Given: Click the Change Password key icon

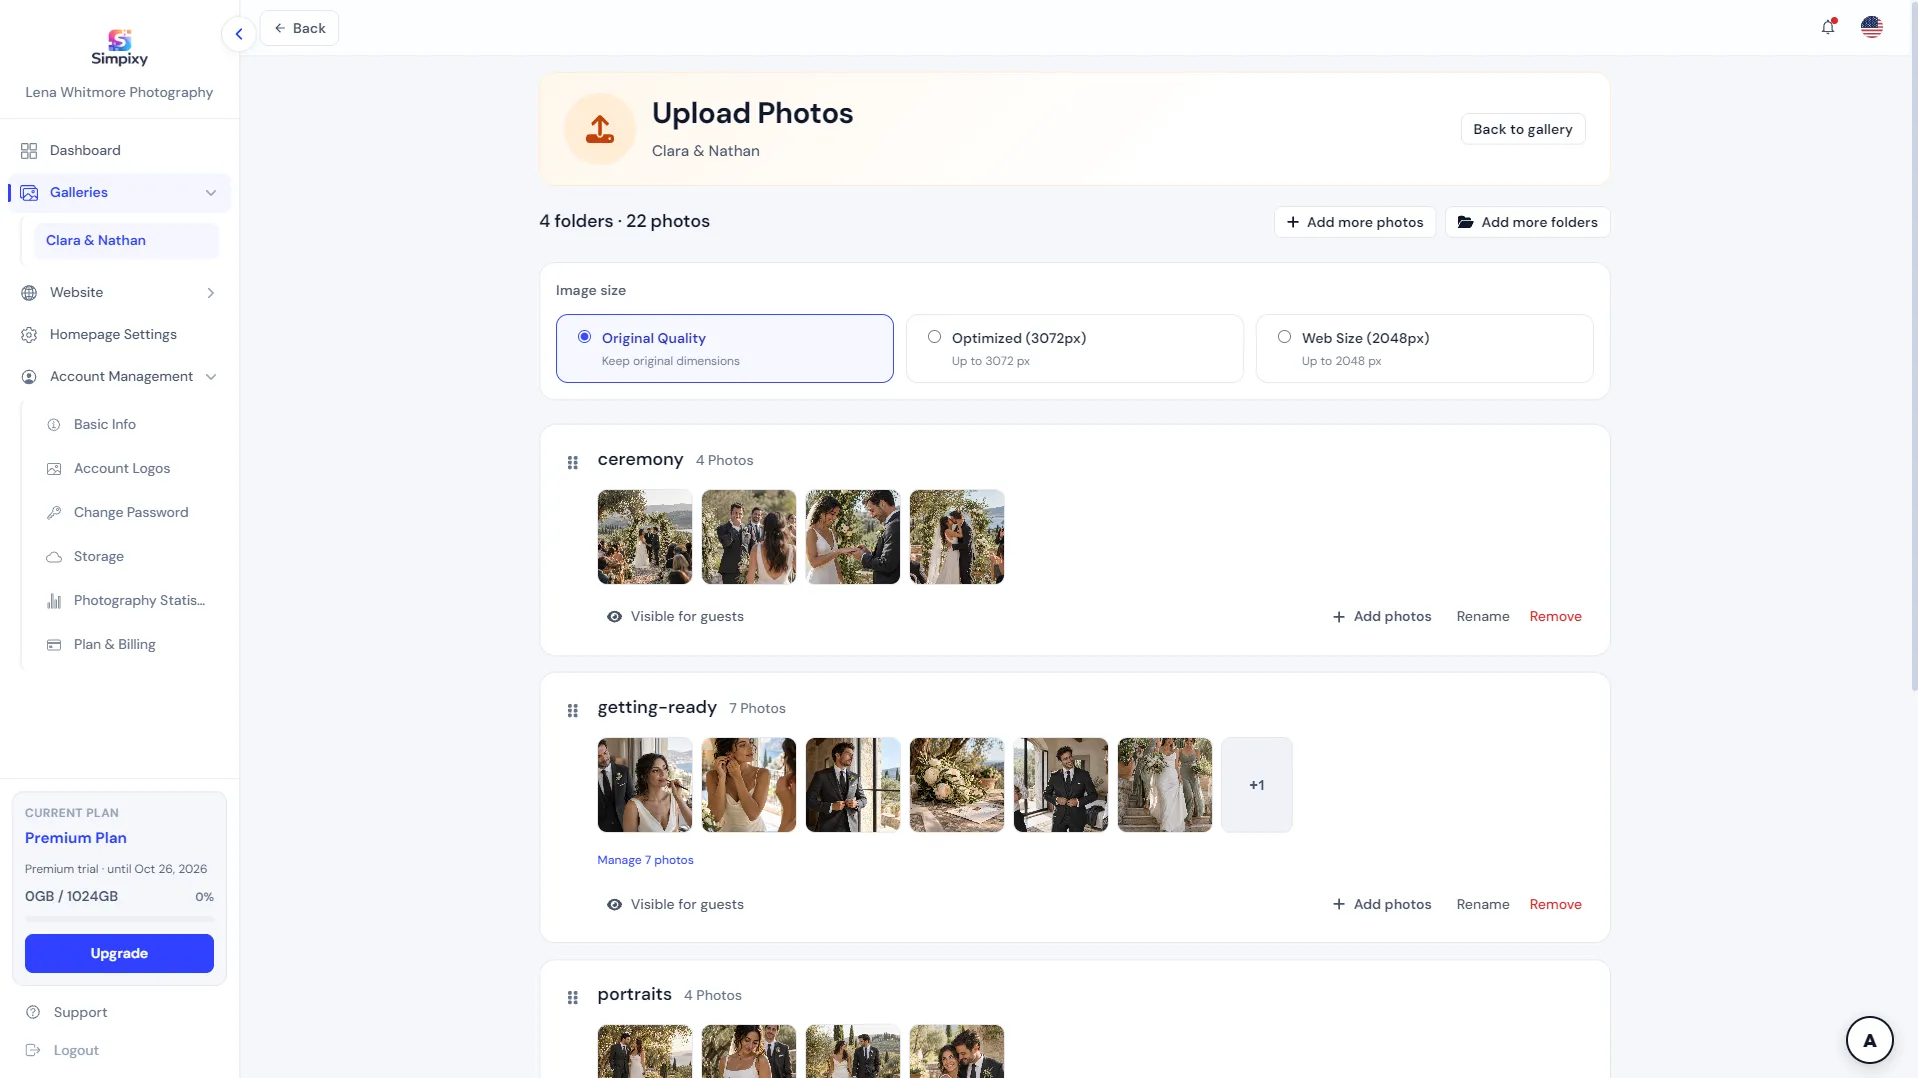Looking at the screenshot, I should (54, 513).
